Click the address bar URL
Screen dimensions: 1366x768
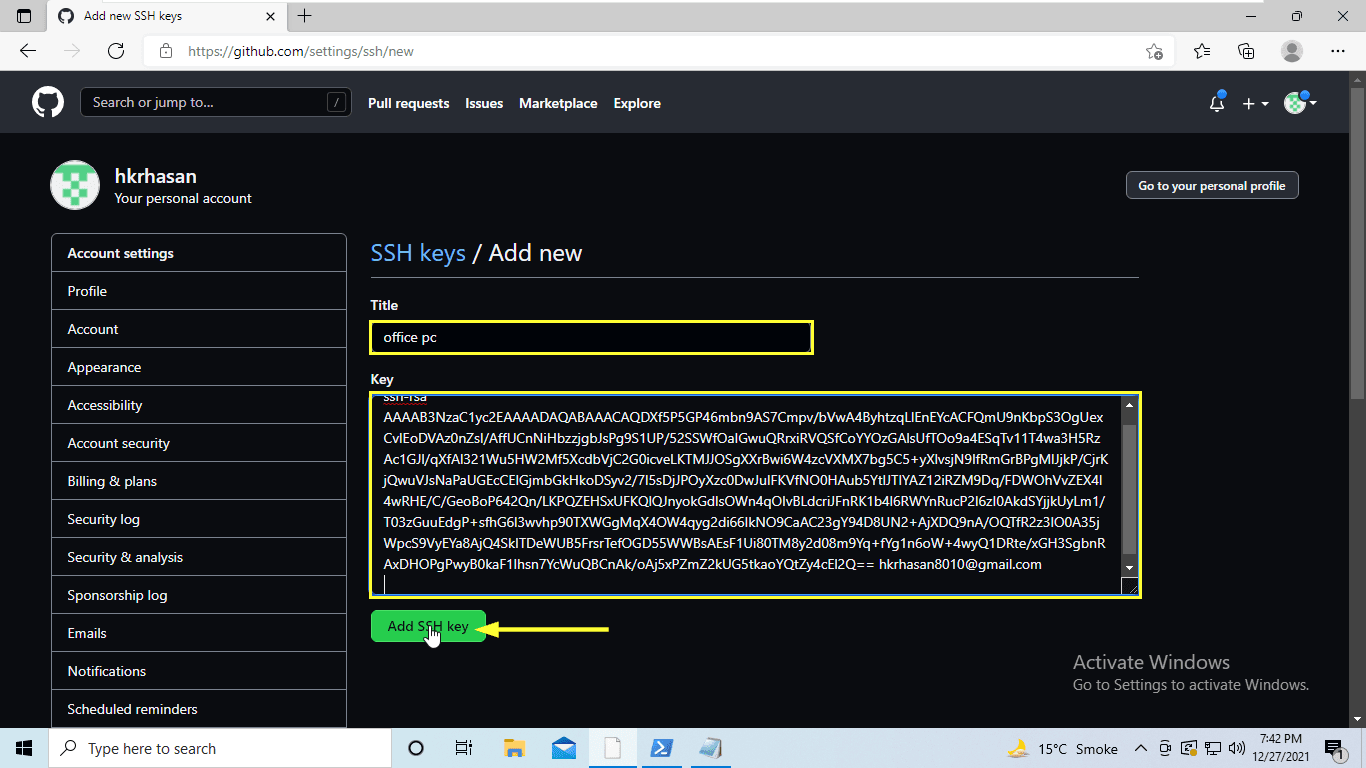click(301, 51)
